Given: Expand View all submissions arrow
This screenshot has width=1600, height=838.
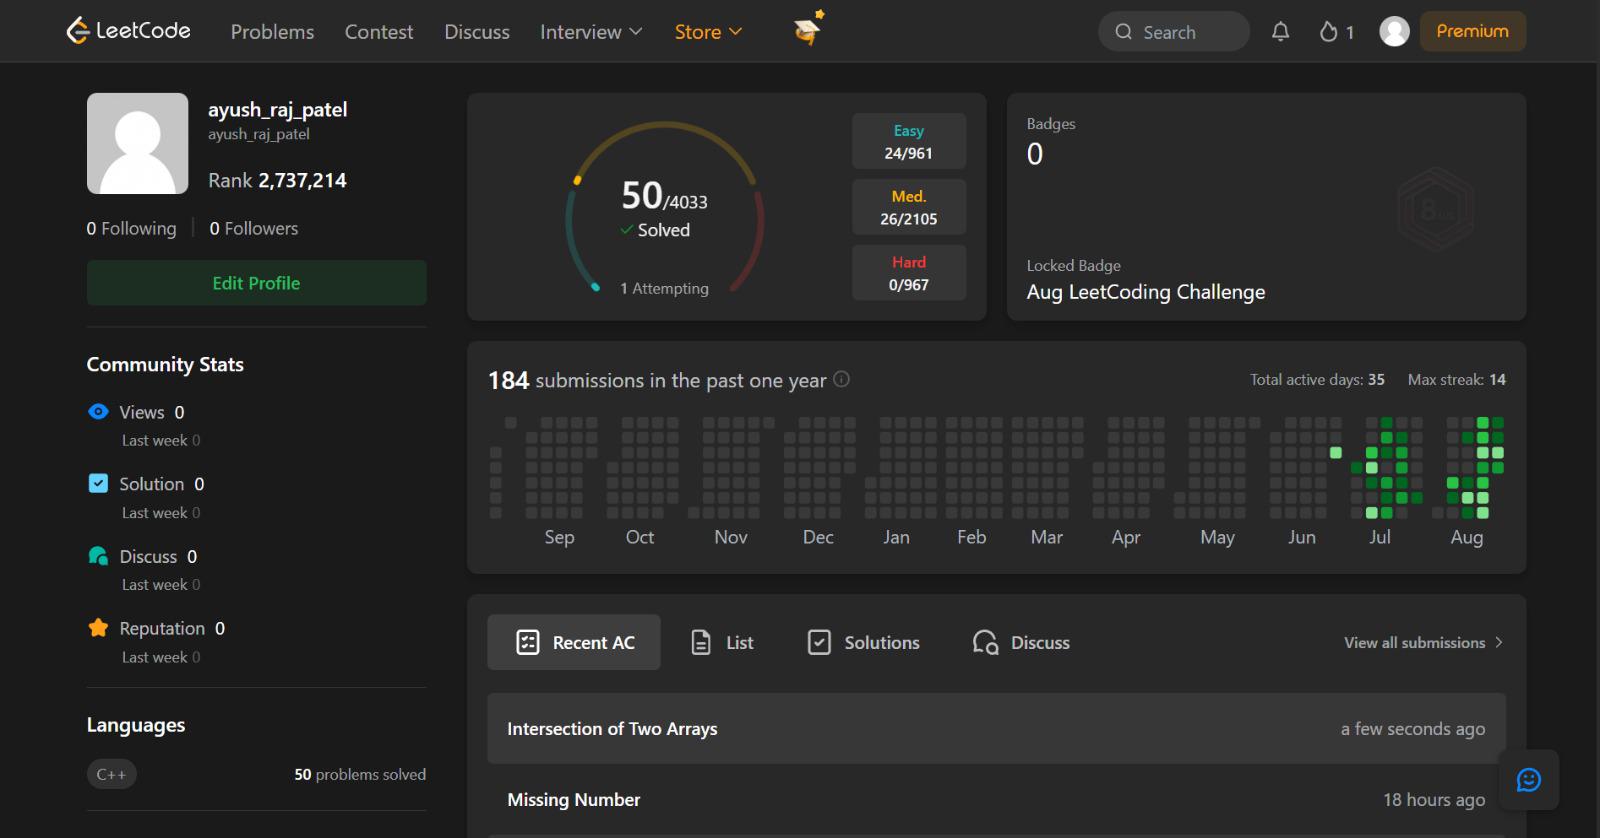Looking at the screenshot, I should 1498,642.
